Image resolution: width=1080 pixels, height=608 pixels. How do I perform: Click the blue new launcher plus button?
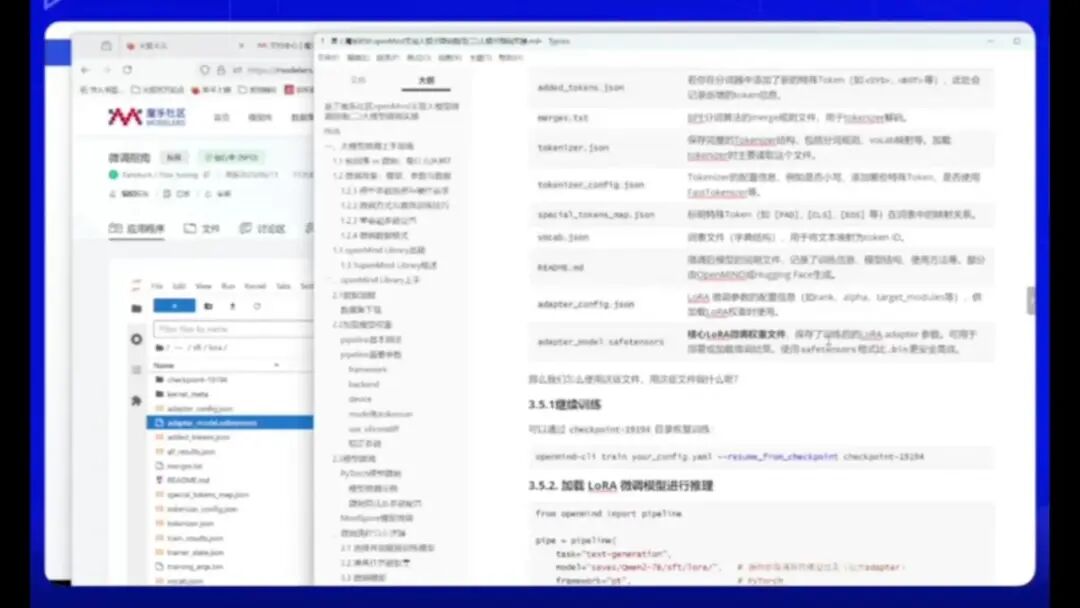pyautogui.click(x=174, y=306)
